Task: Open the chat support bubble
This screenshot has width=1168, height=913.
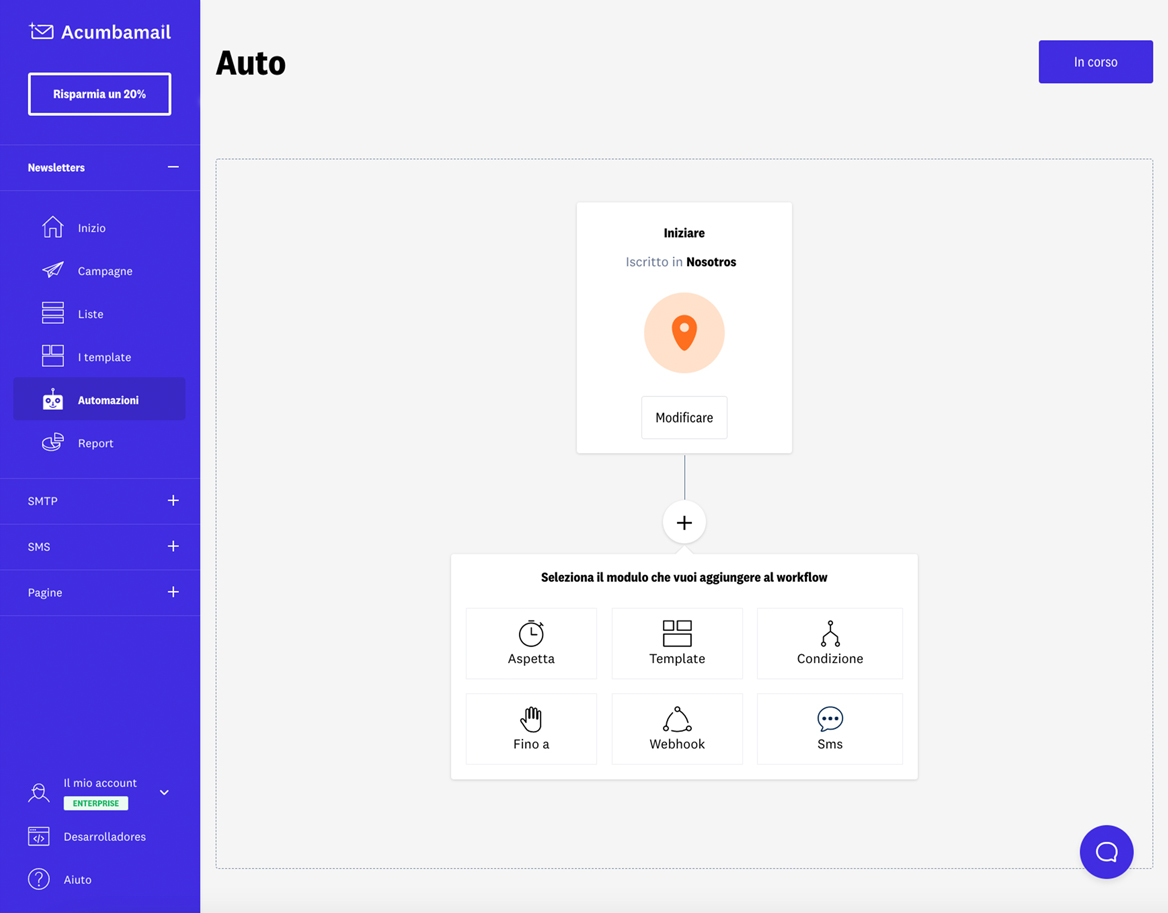Action: (x=1106, y=851)
